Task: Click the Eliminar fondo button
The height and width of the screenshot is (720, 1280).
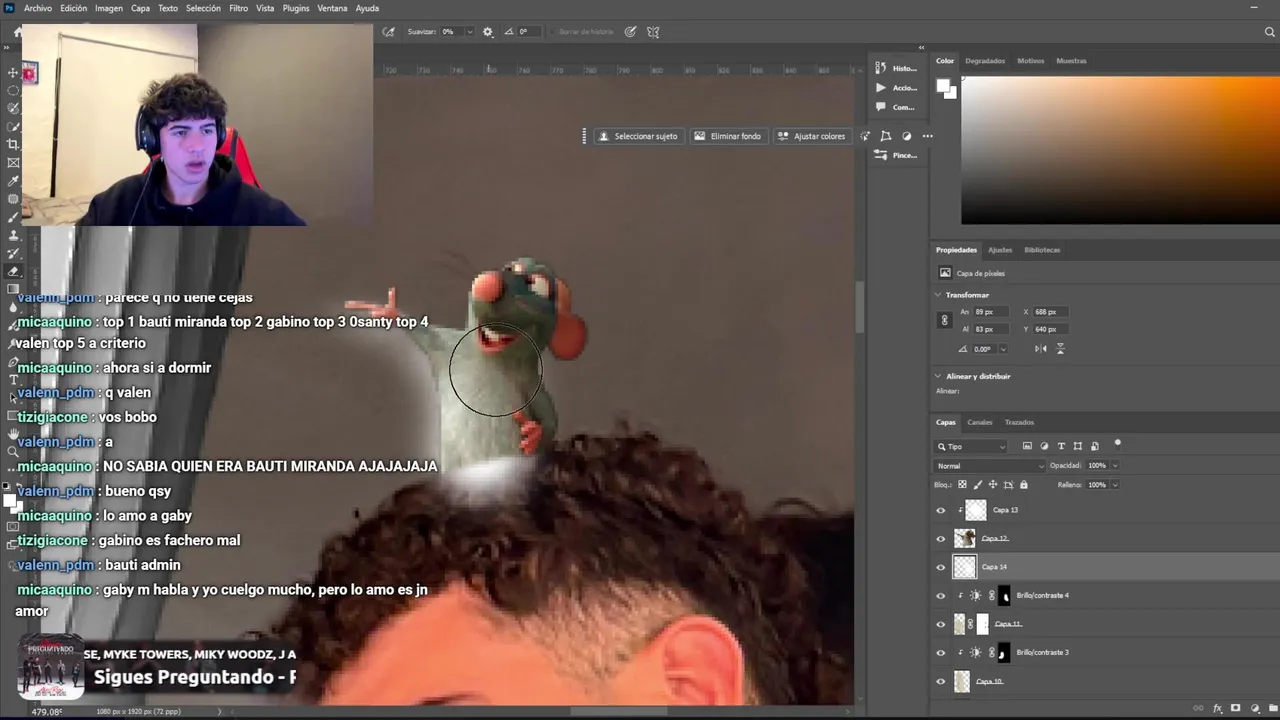Action: (727, 136)
